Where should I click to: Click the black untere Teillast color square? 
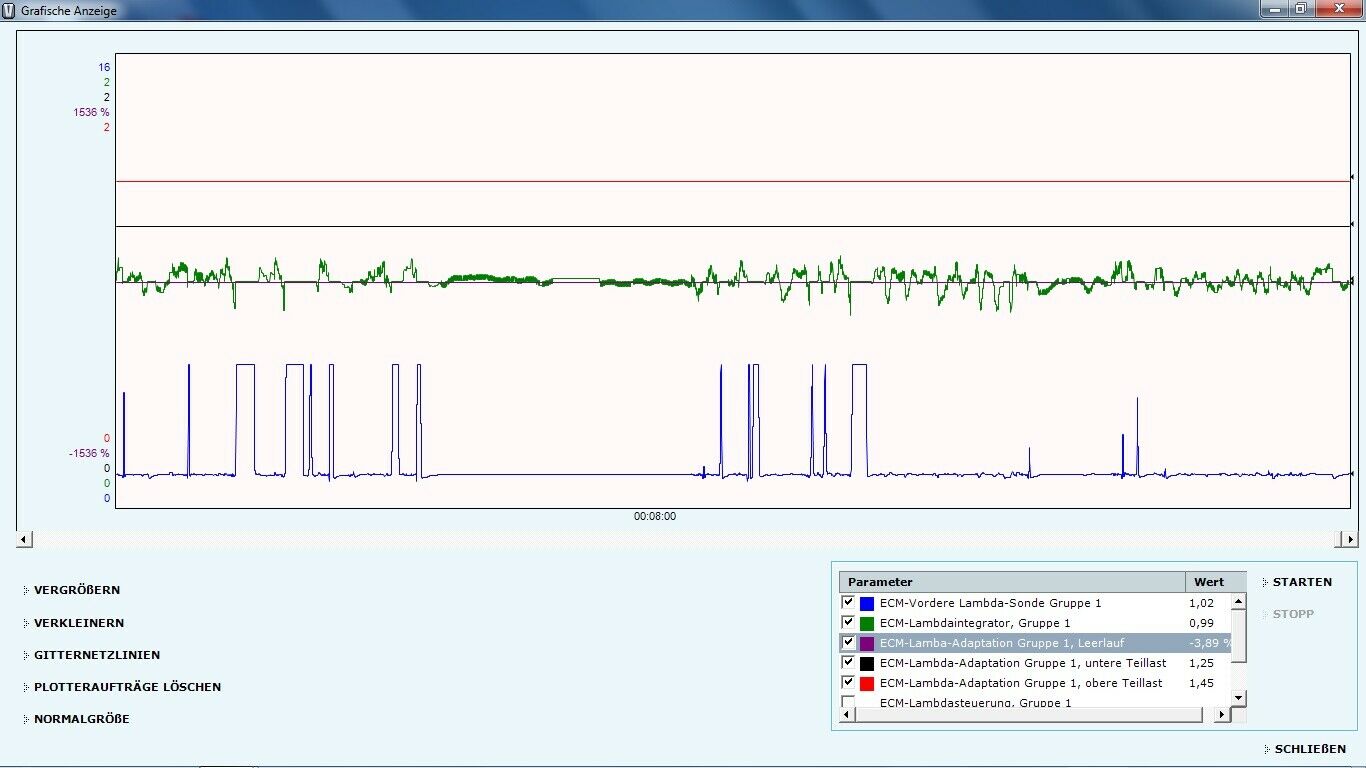866,664
